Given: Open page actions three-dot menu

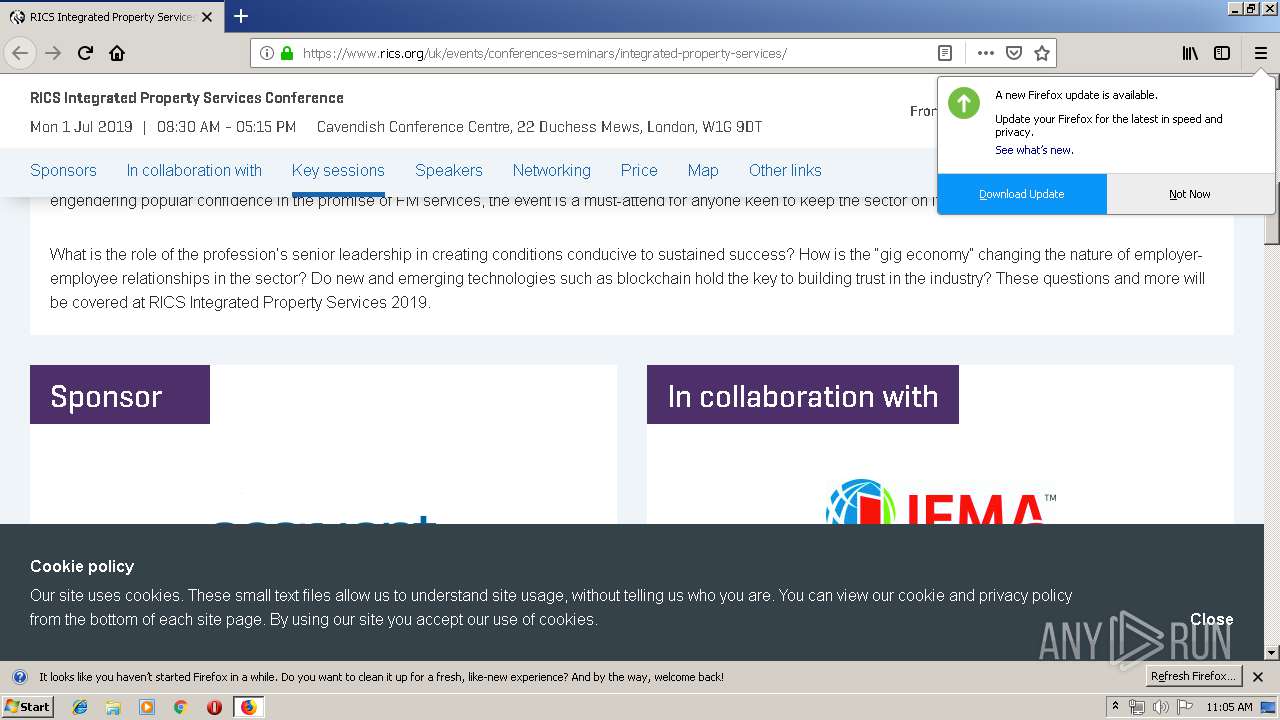Looking at the screenshot, I should [986, 53].
